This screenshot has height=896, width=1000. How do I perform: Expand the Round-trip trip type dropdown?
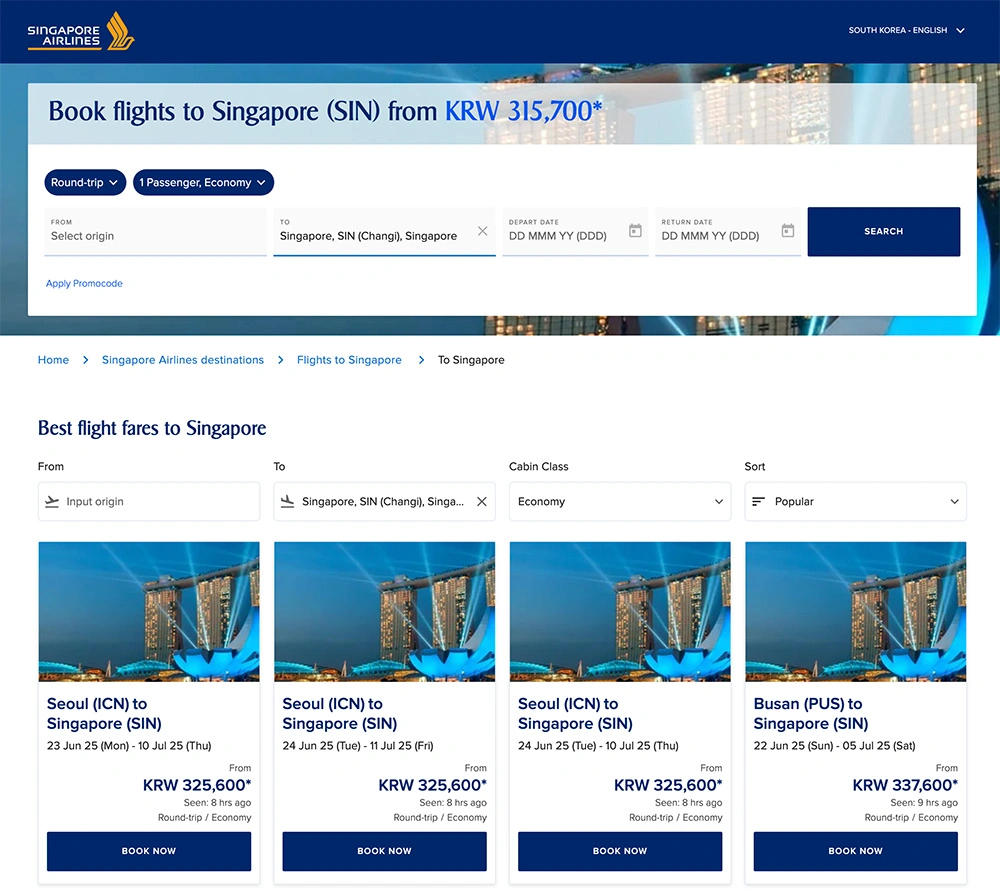(x=85, y=182)
